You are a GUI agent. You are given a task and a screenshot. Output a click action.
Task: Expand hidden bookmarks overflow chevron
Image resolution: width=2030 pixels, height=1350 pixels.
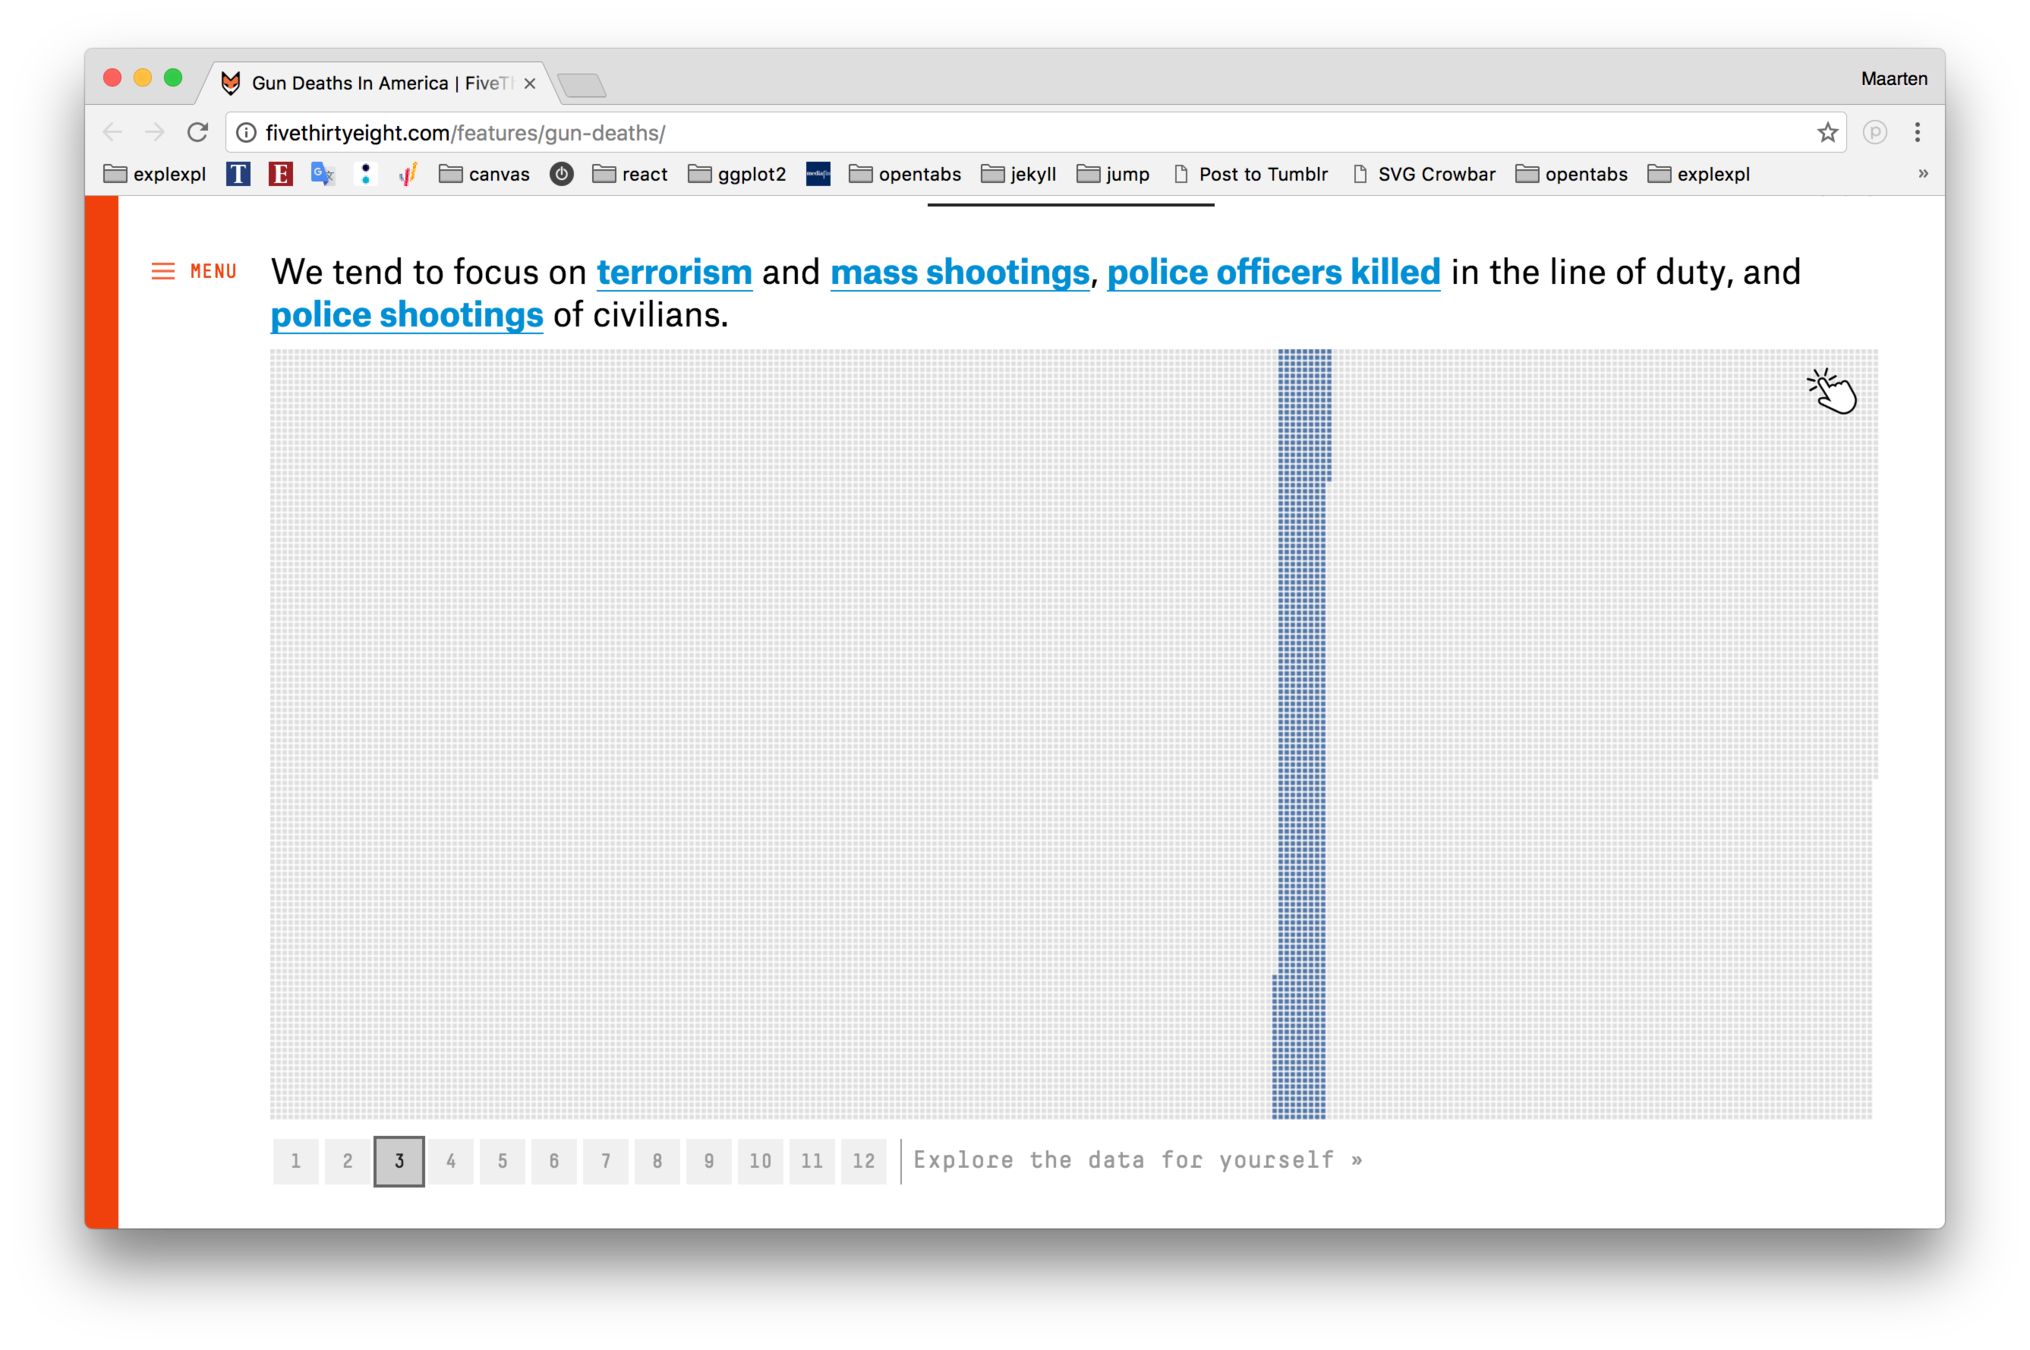click(x=1922, y=174)
